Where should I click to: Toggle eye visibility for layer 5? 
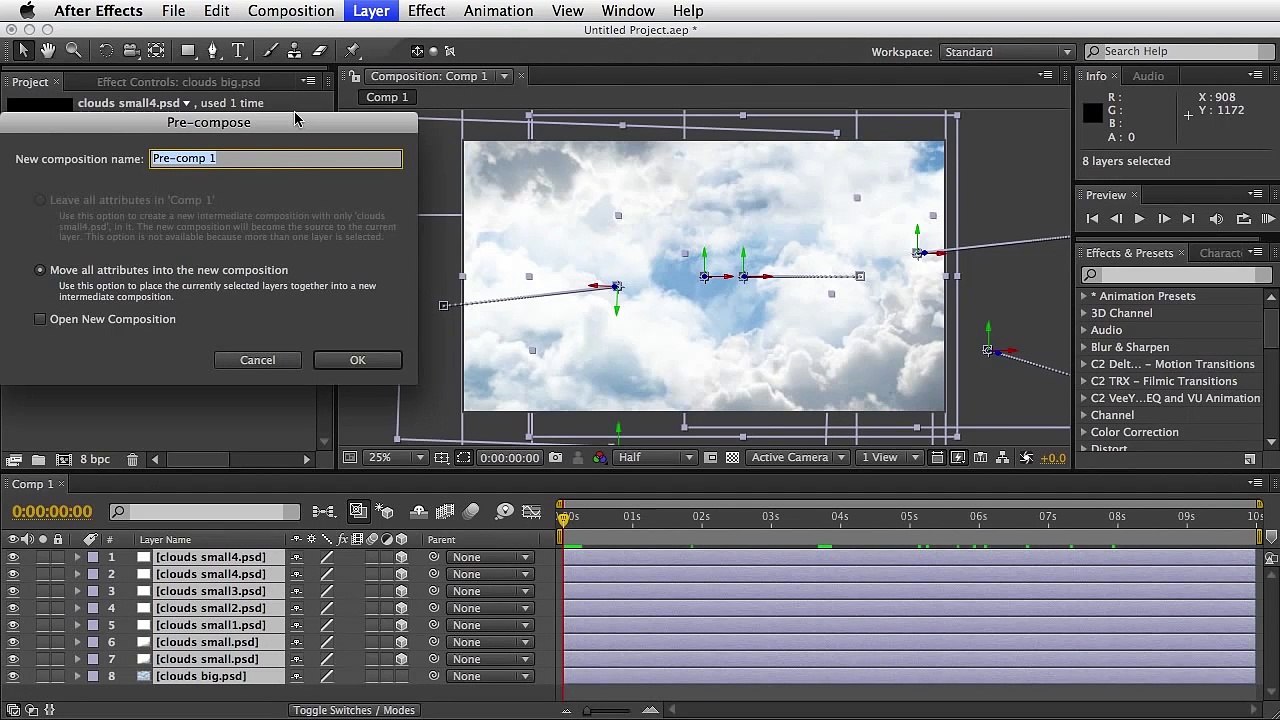click(13, 626)
